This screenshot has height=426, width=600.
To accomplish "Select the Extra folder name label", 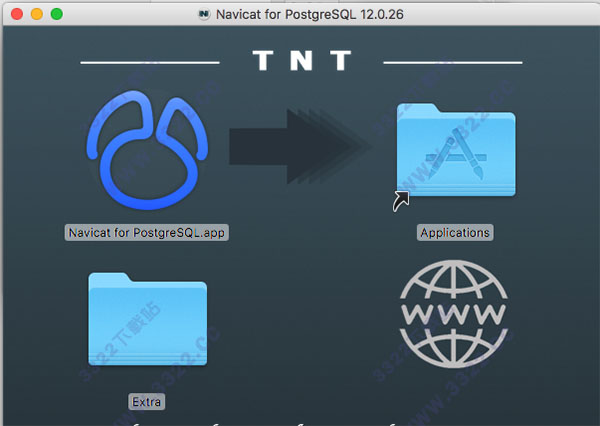I will 147,402.
